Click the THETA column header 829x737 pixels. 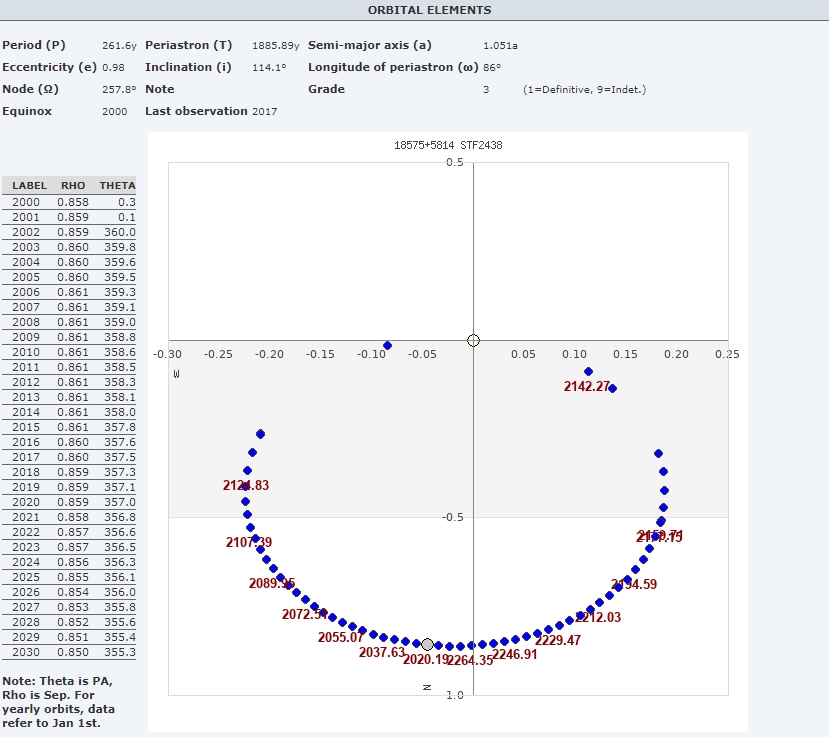click(117, 186)
